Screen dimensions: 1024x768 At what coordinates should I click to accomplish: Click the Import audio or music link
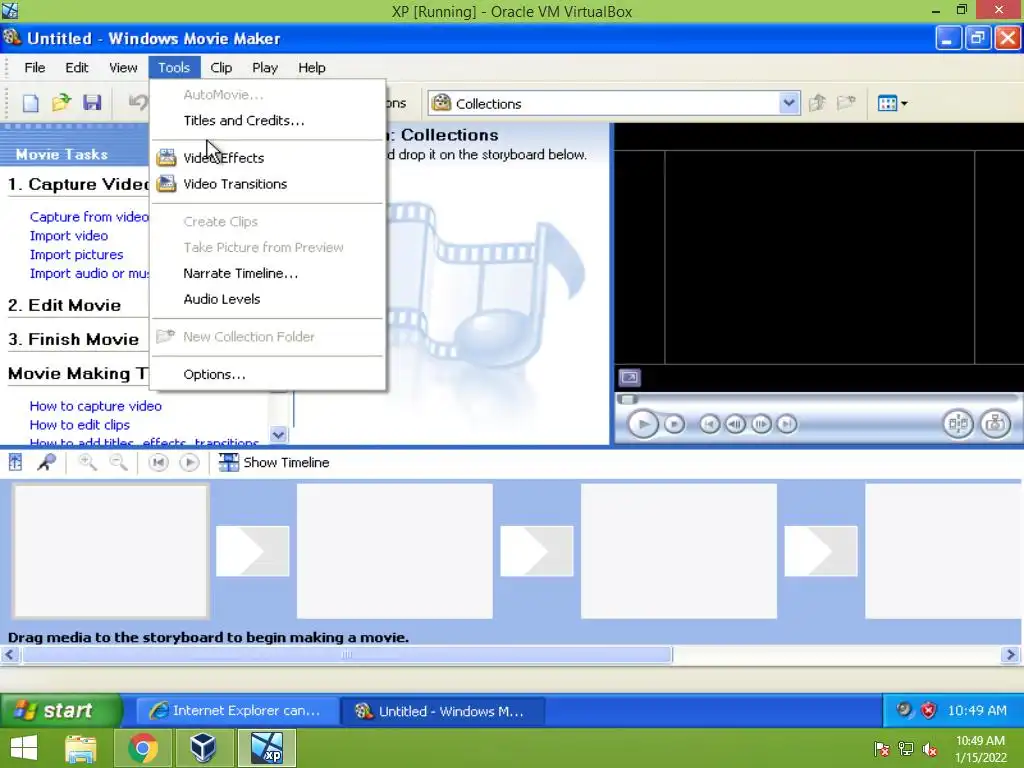[x=89, y=274]
